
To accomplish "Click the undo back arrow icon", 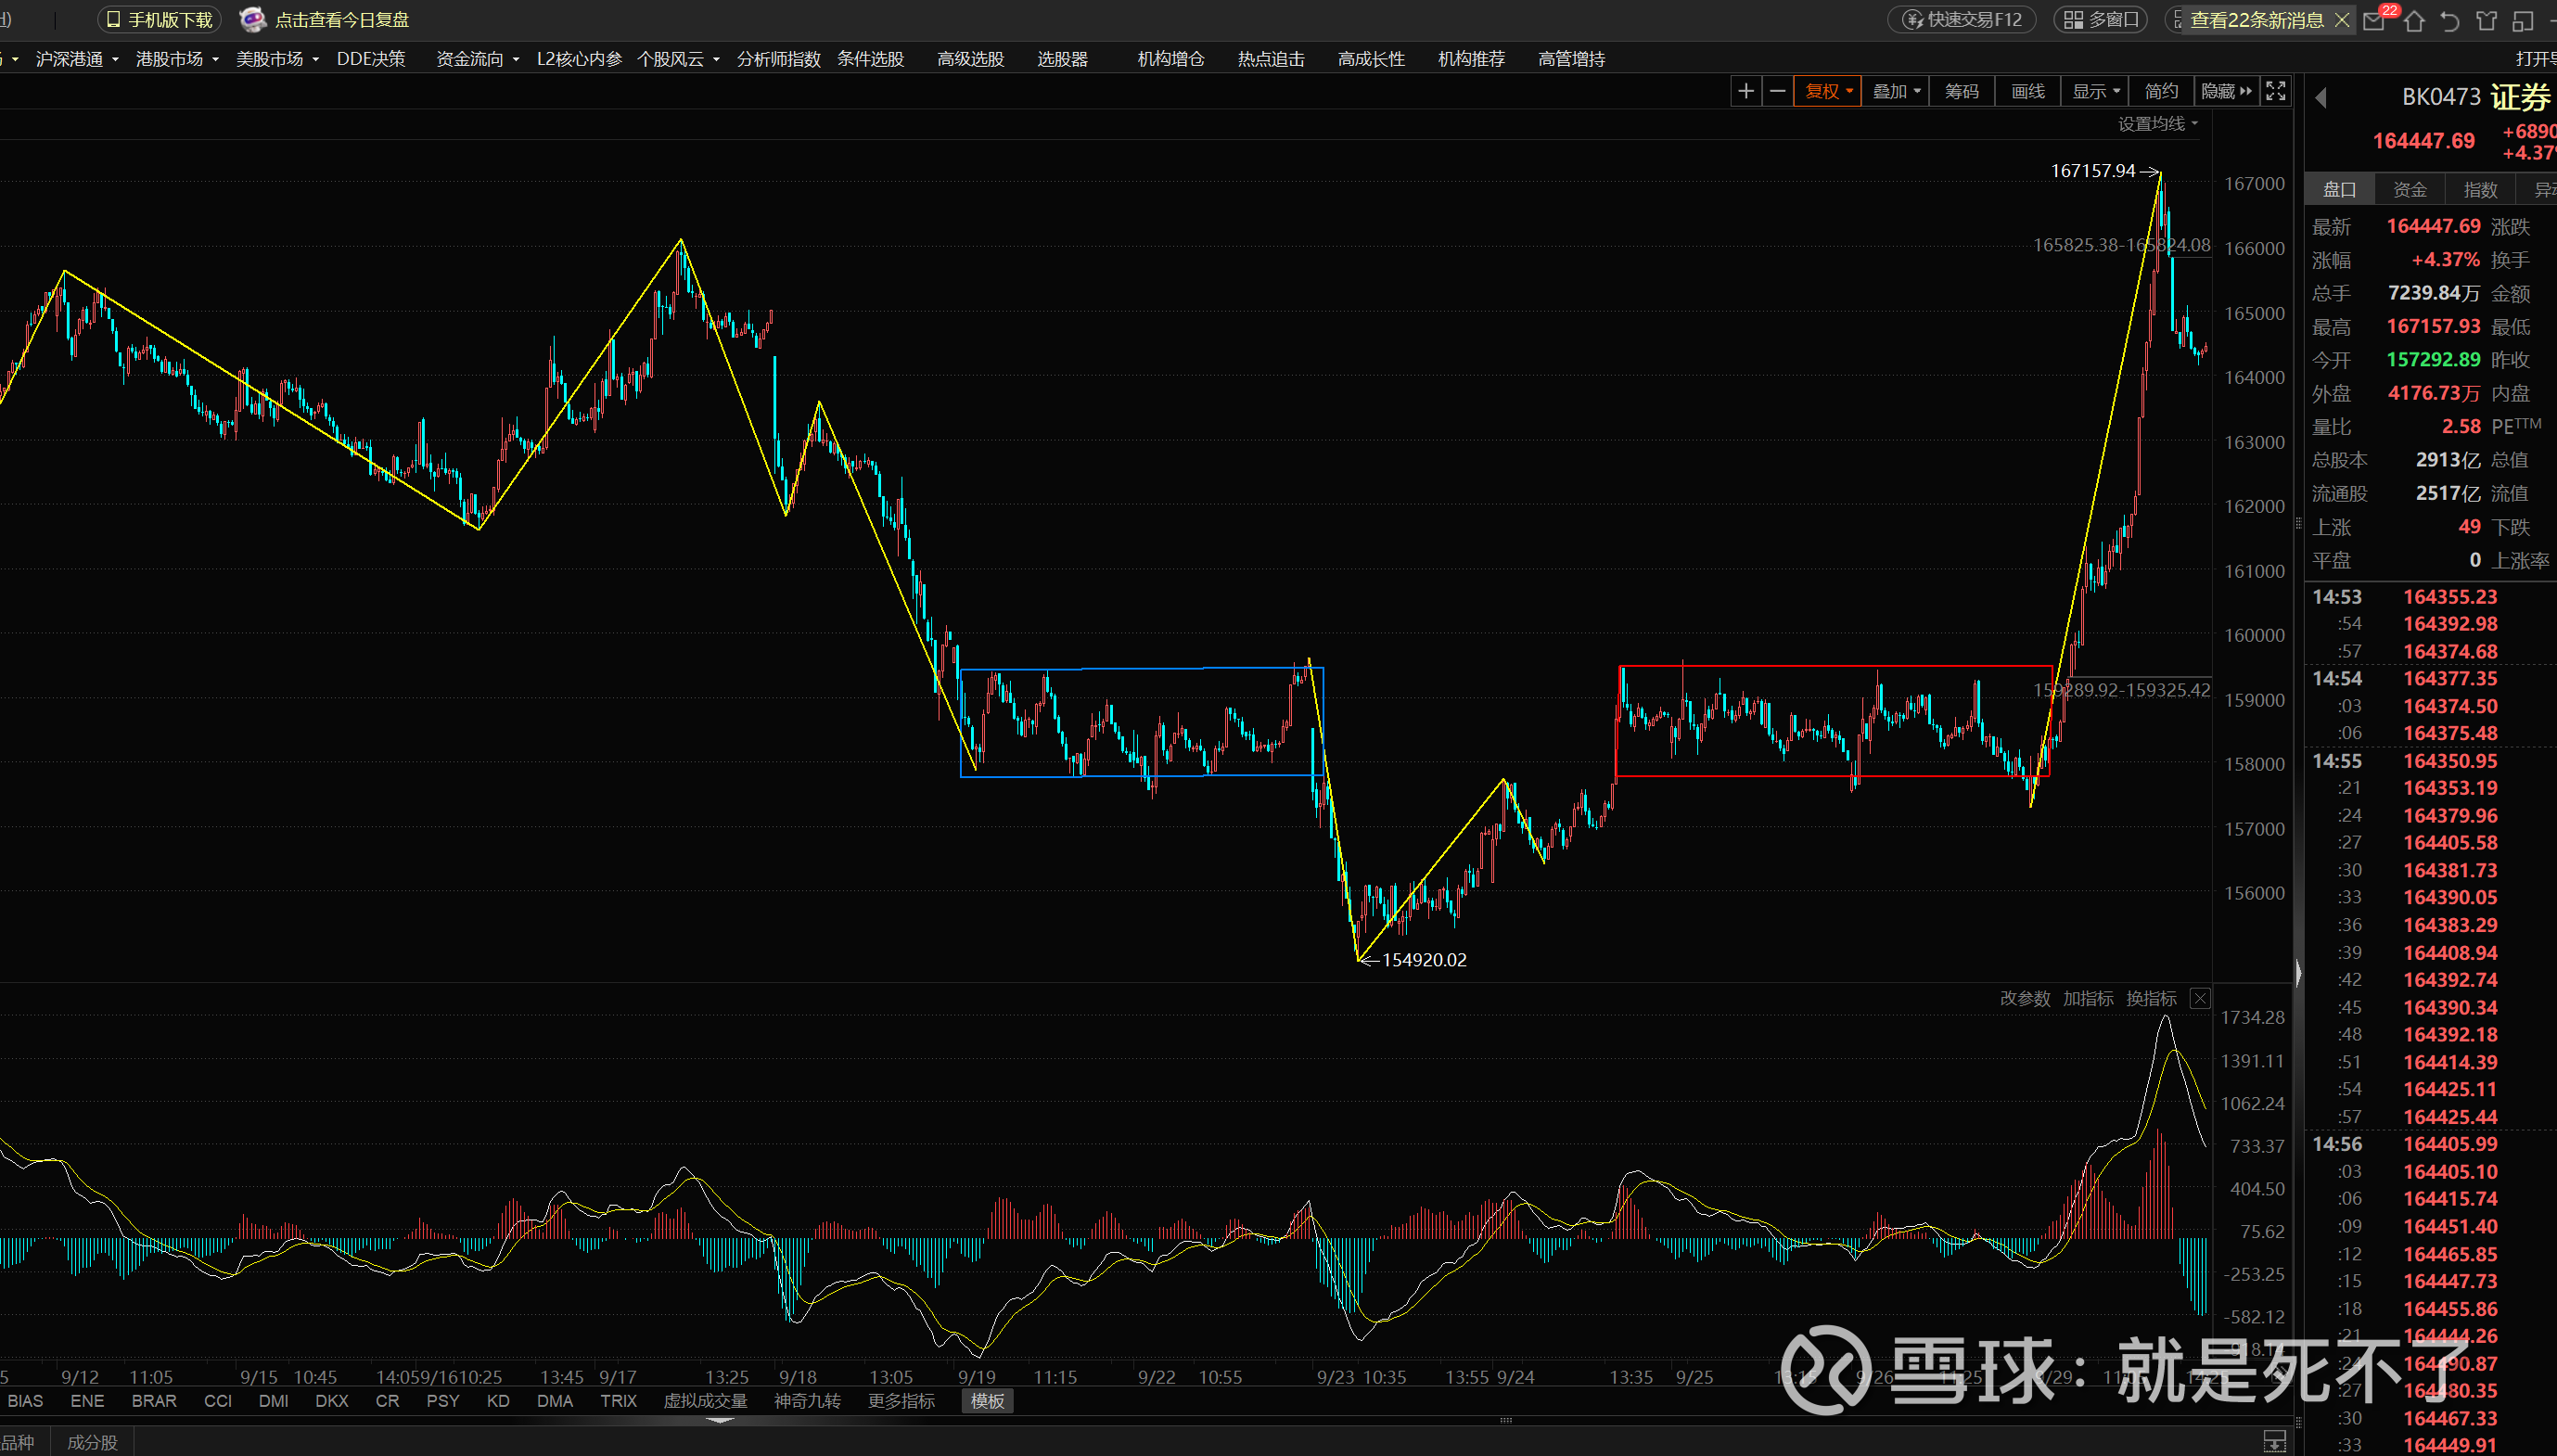I will pos(2450,20).
